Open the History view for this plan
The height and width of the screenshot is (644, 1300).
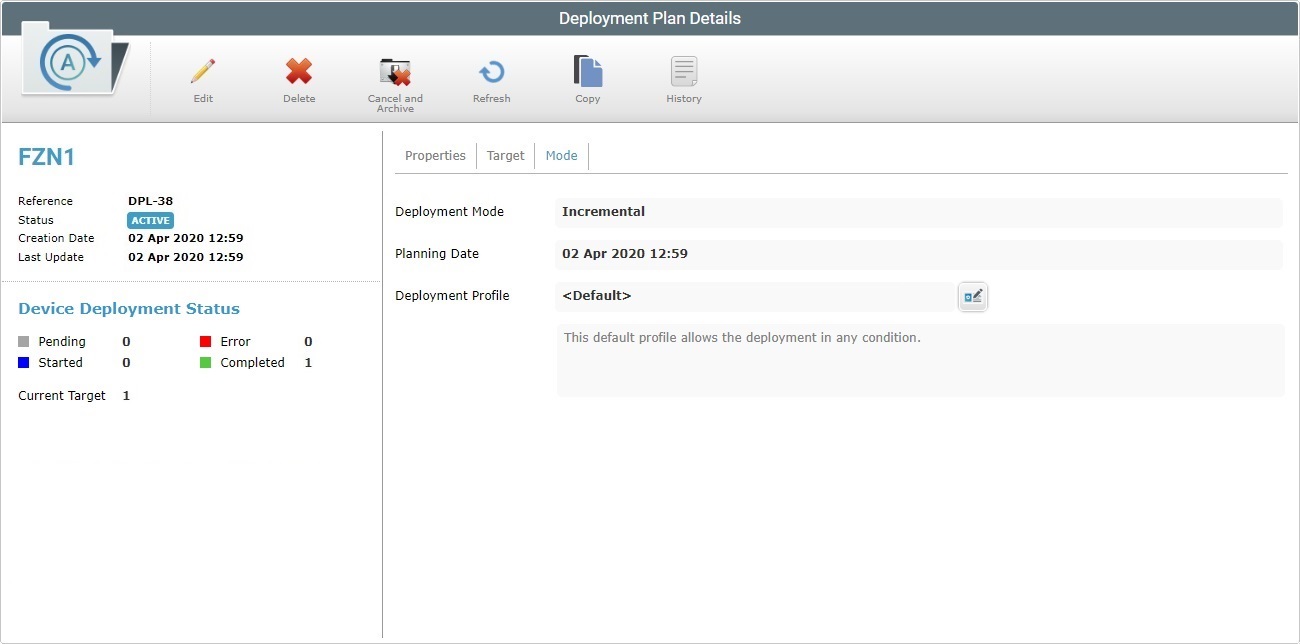(683, 72)
